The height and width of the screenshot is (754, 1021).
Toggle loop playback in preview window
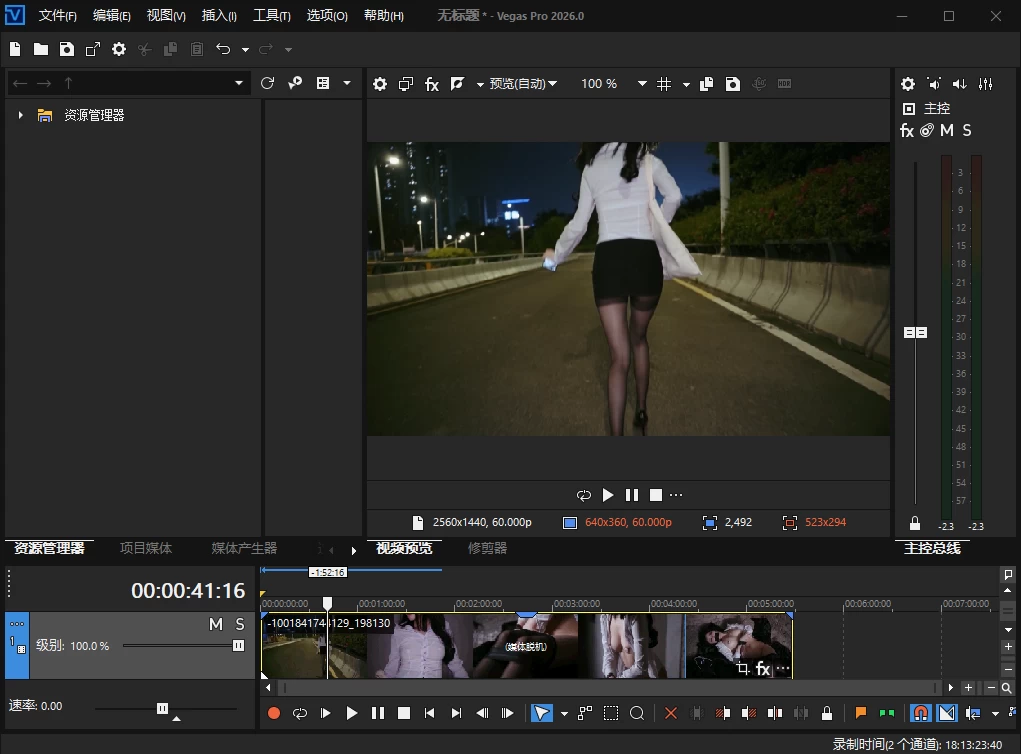583,496
